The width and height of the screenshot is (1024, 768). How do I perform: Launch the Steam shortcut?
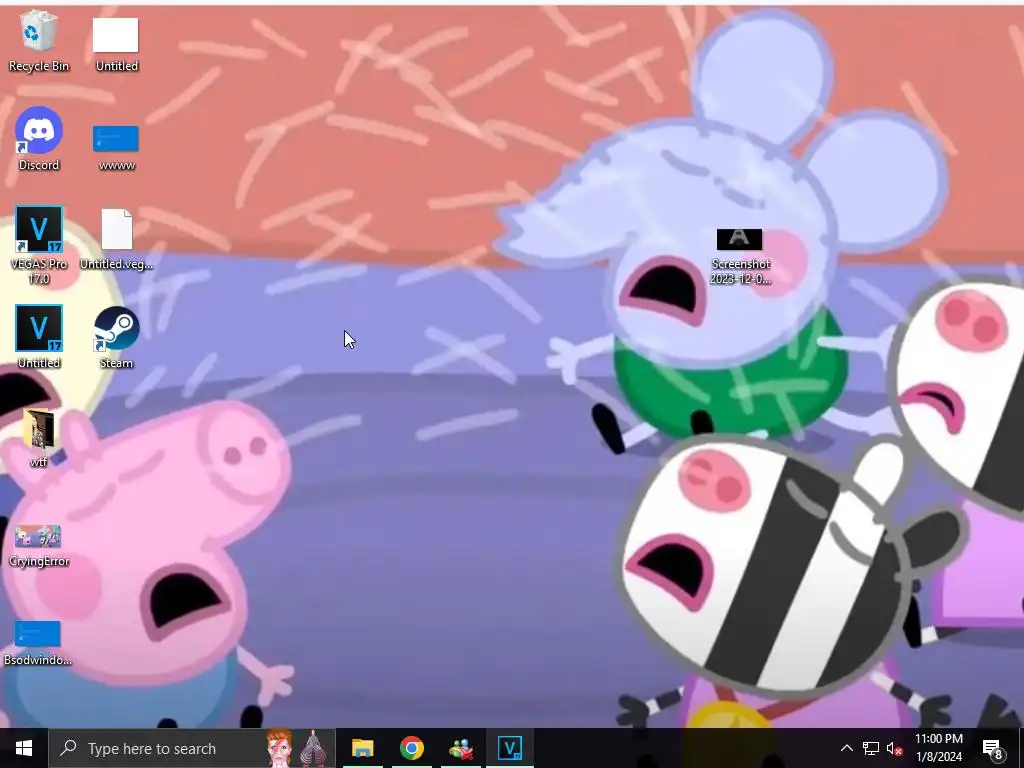tap(116, 337)
